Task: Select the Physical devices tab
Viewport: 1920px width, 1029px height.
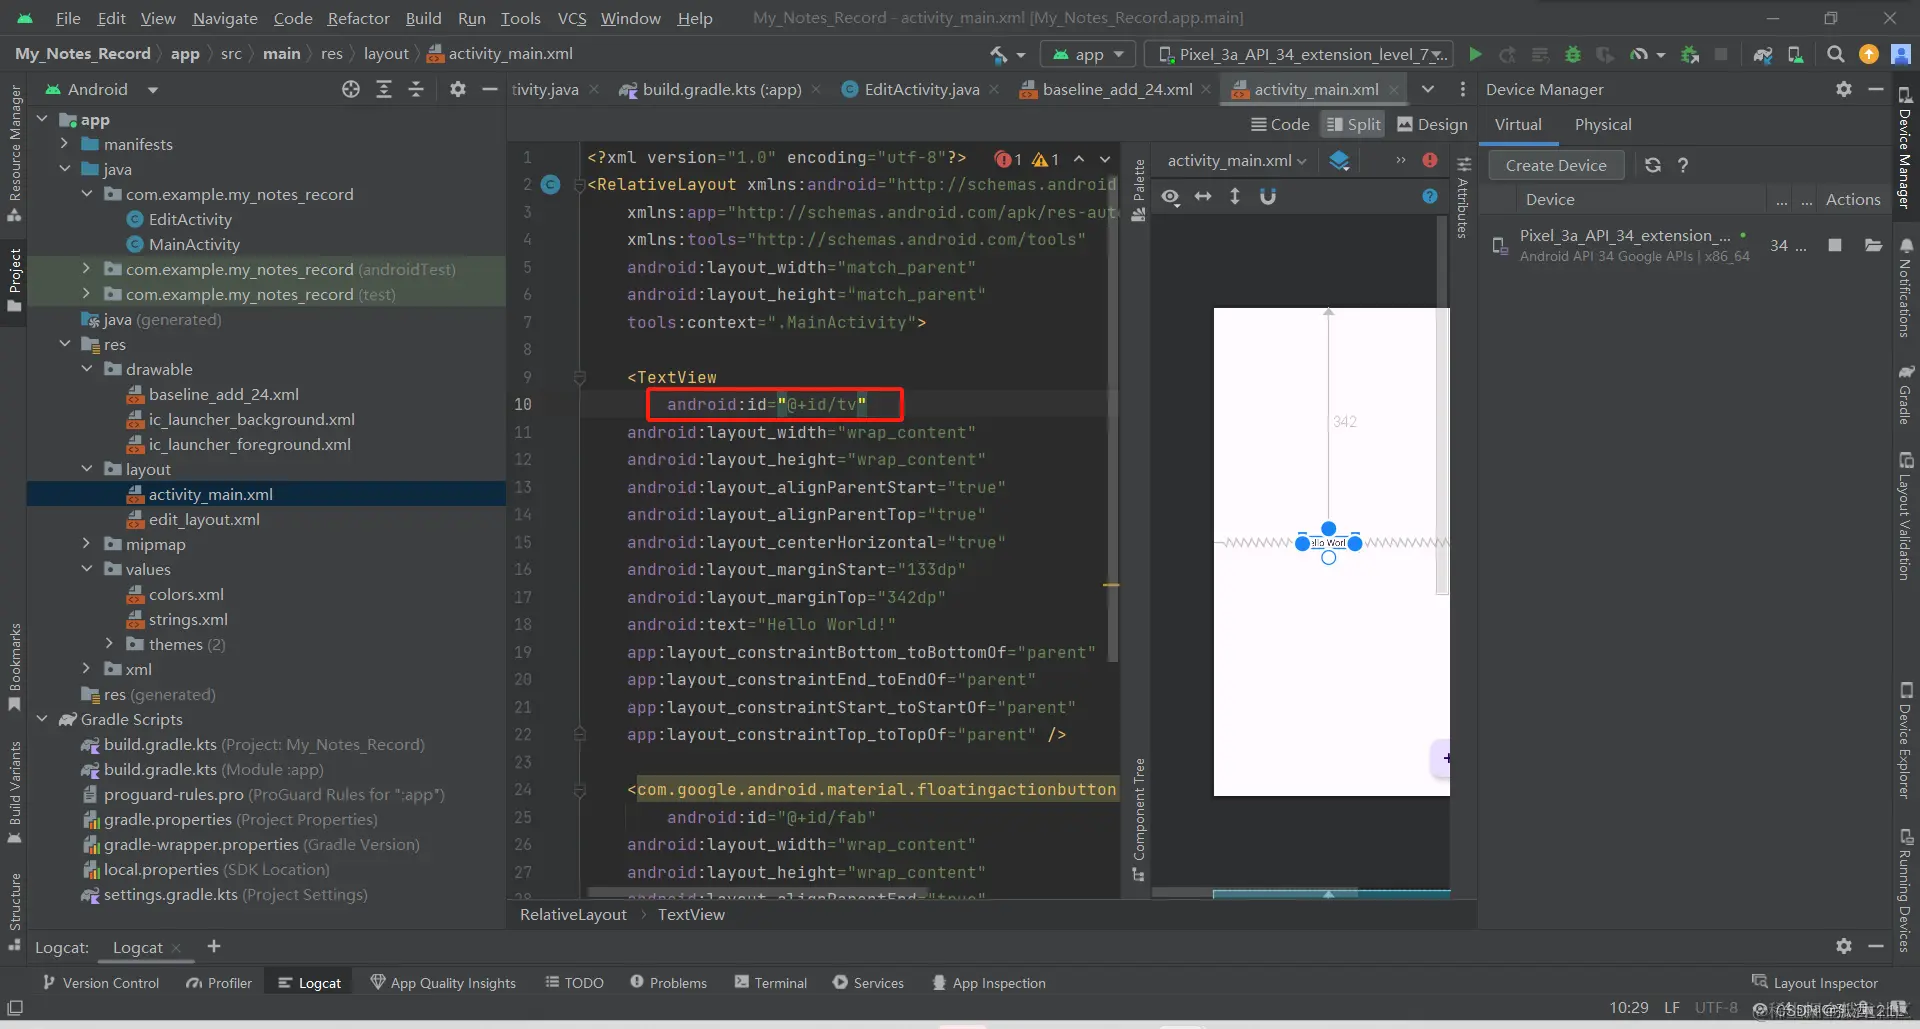Action: point(1602,124)
